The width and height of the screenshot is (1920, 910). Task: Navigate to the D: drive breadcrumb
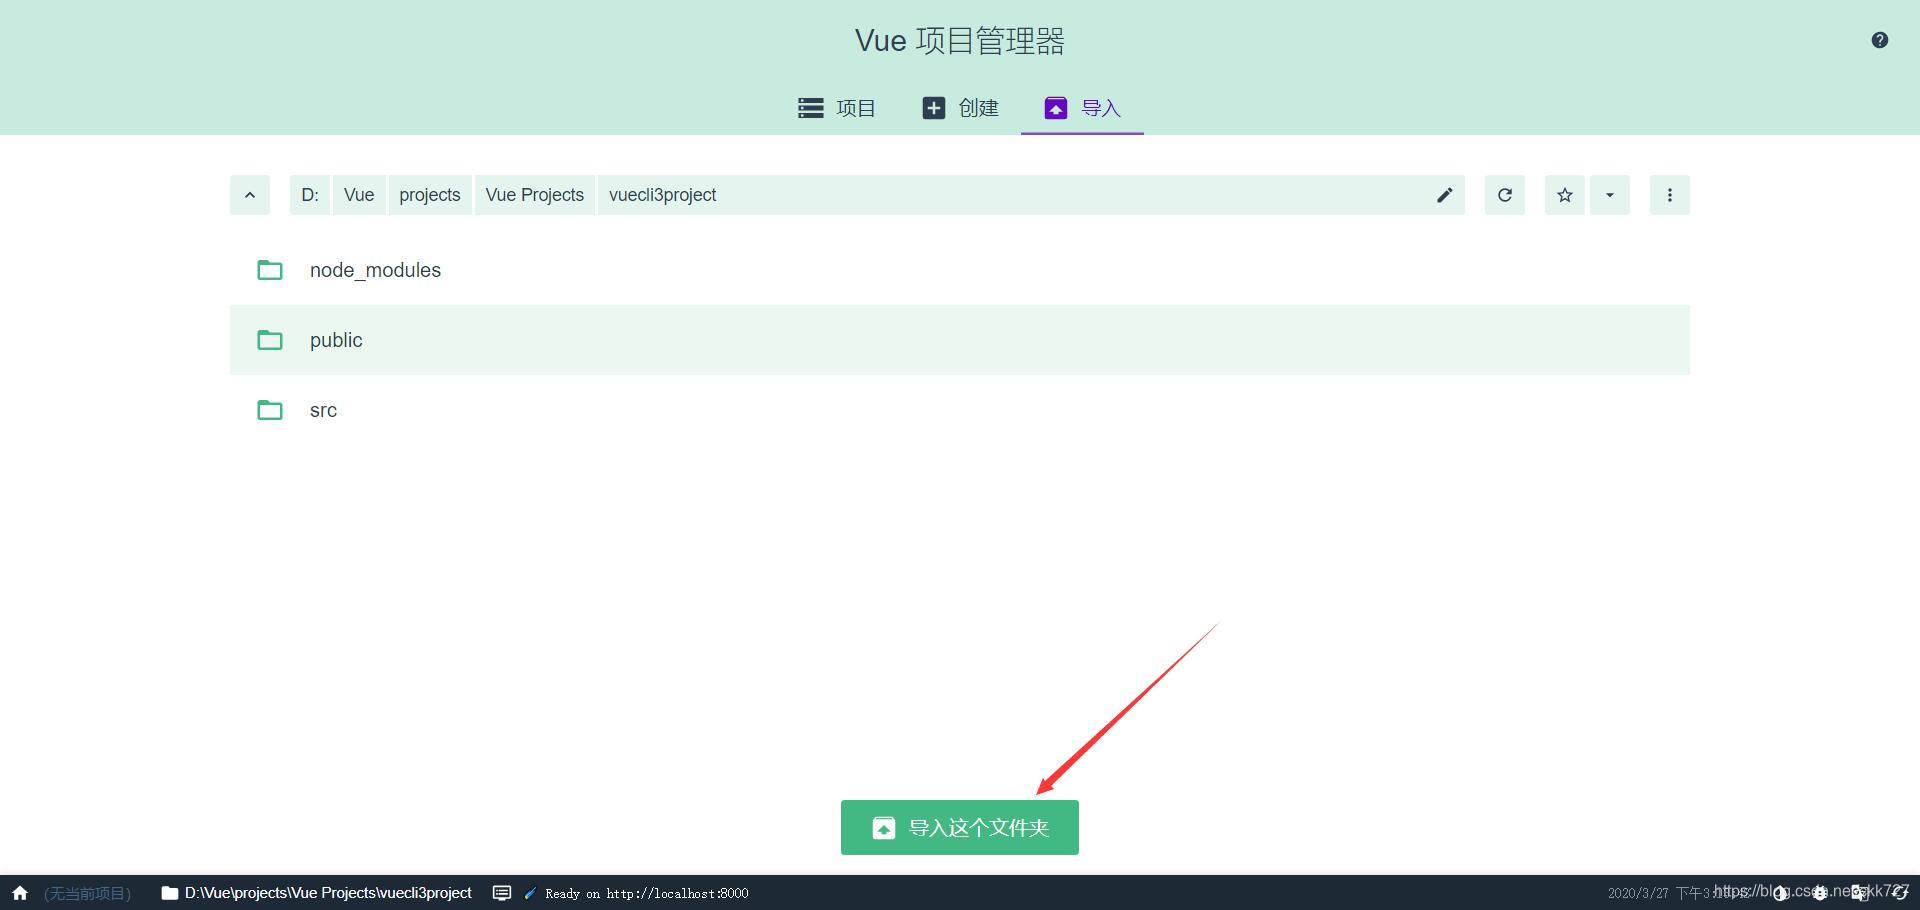click(310, 195)
